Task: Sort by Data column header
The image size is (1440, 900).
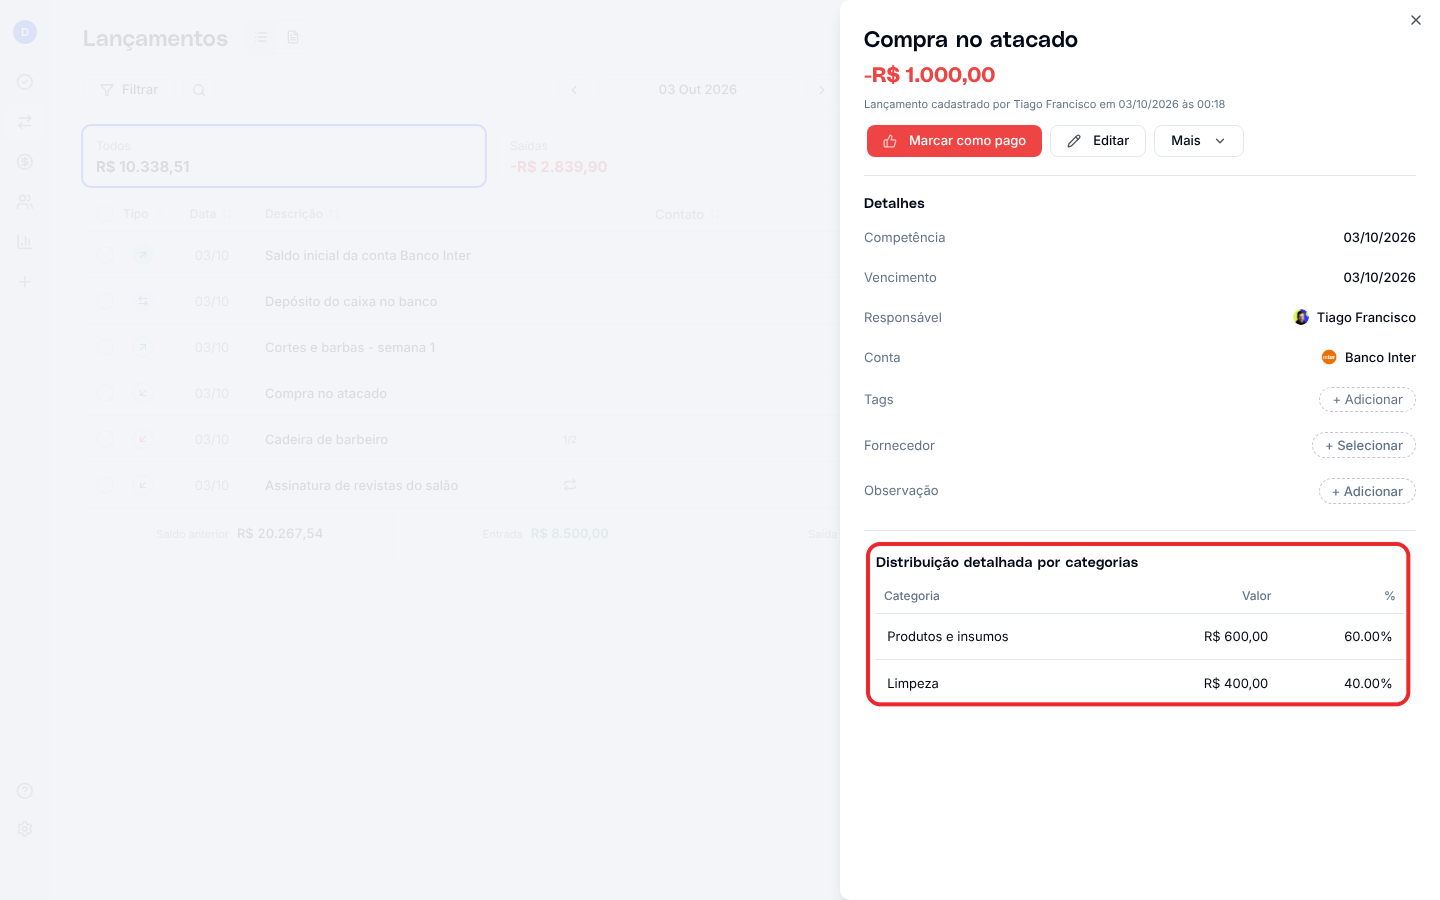Action: 210,214
